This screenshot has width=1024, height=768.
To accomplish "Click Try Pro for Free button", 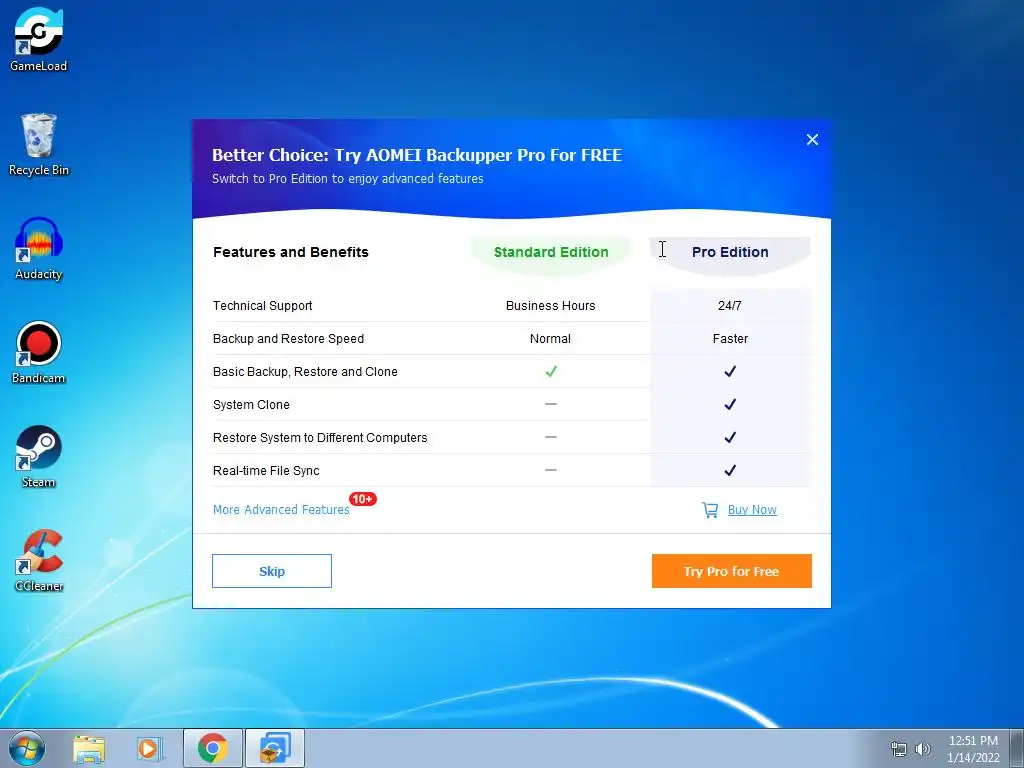I will point(731,571).
